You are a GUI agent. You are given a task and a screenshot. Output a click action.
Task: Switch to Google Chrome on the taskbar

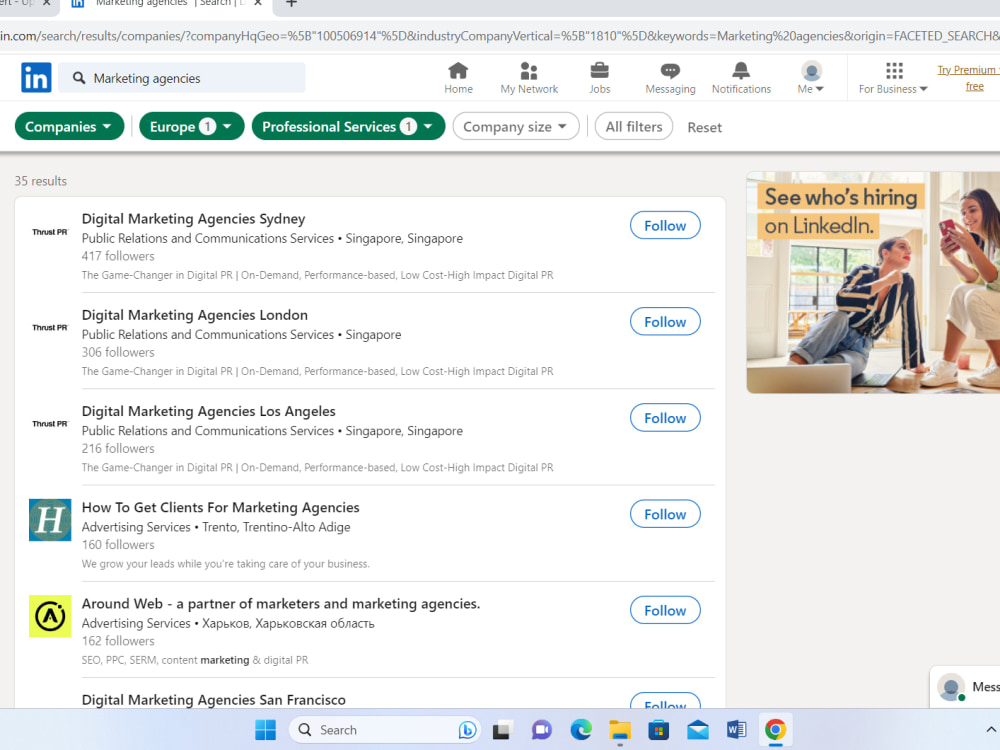click(x=776, y=730)
